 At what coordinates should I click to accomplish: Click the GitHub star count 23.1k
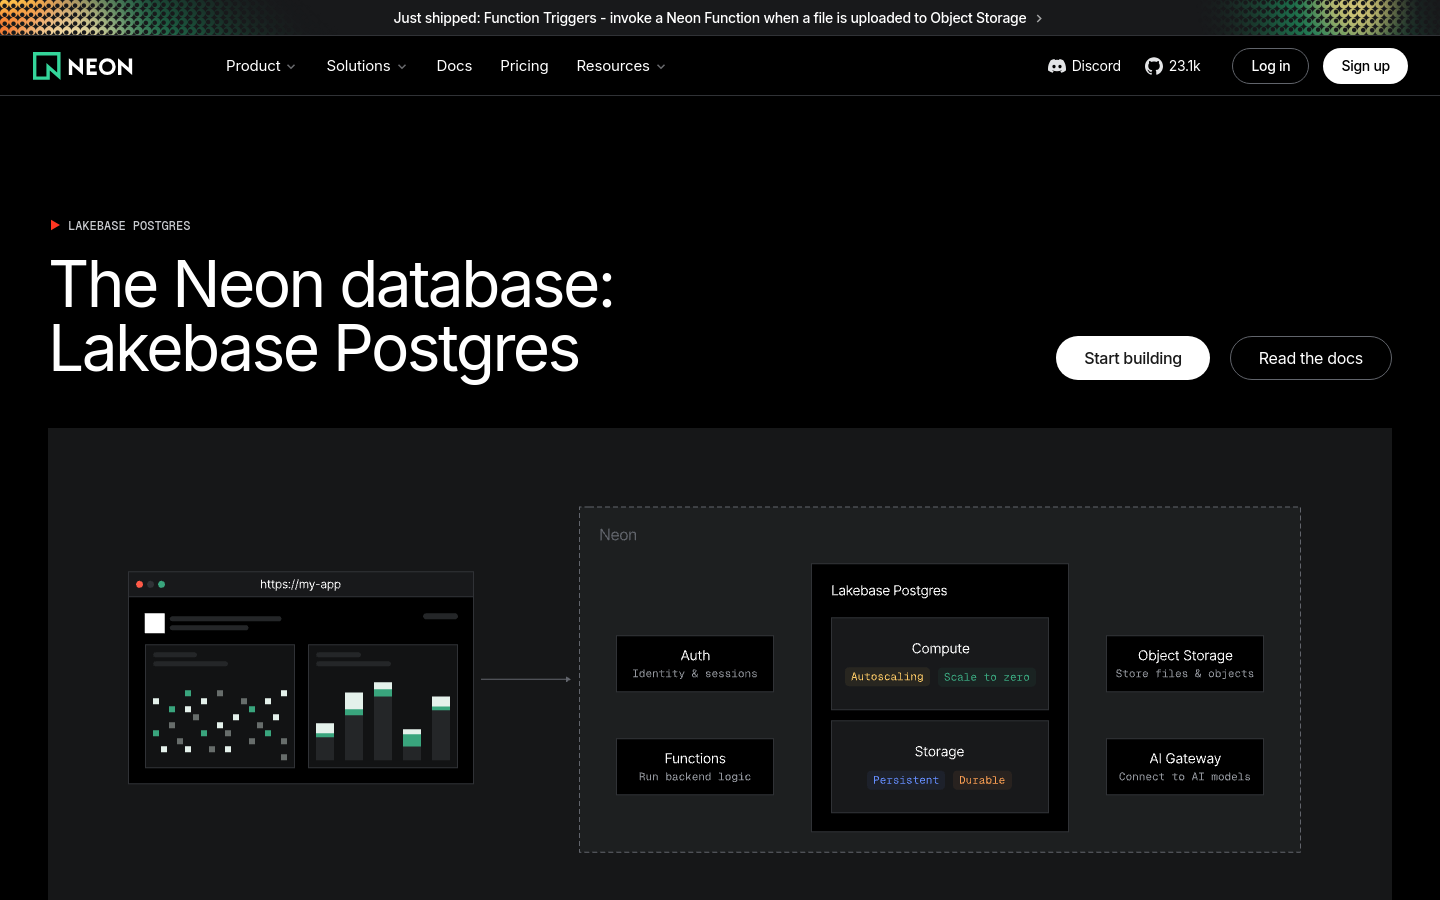coord(1185,66)
